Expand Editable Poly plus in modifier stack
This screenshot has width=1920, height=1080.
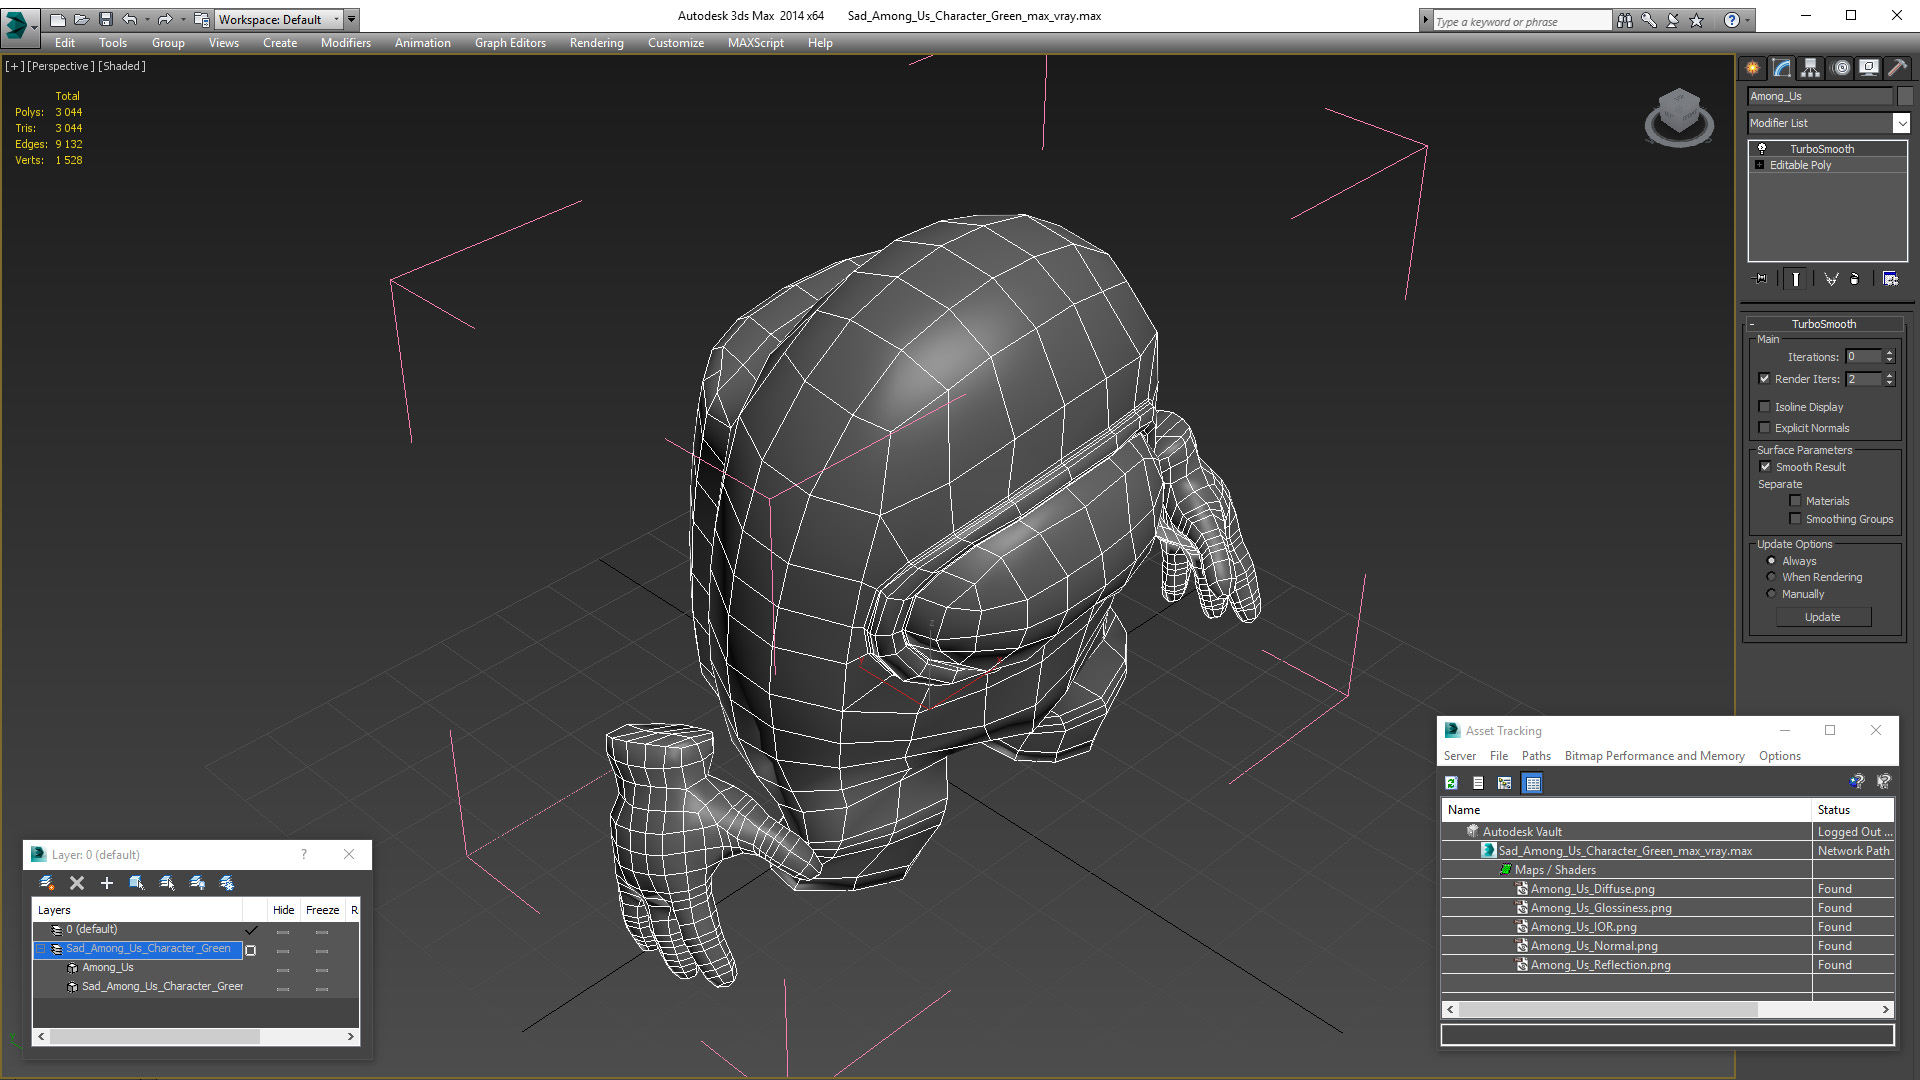1760,165
